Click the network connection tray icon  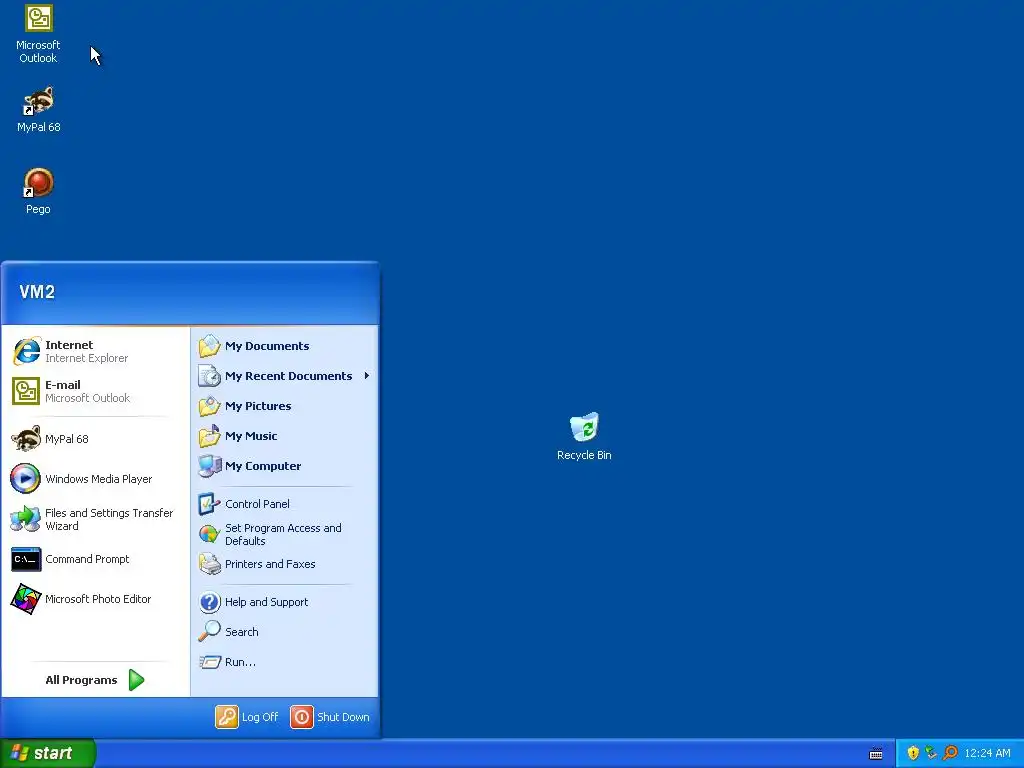[x=931, y=753]
